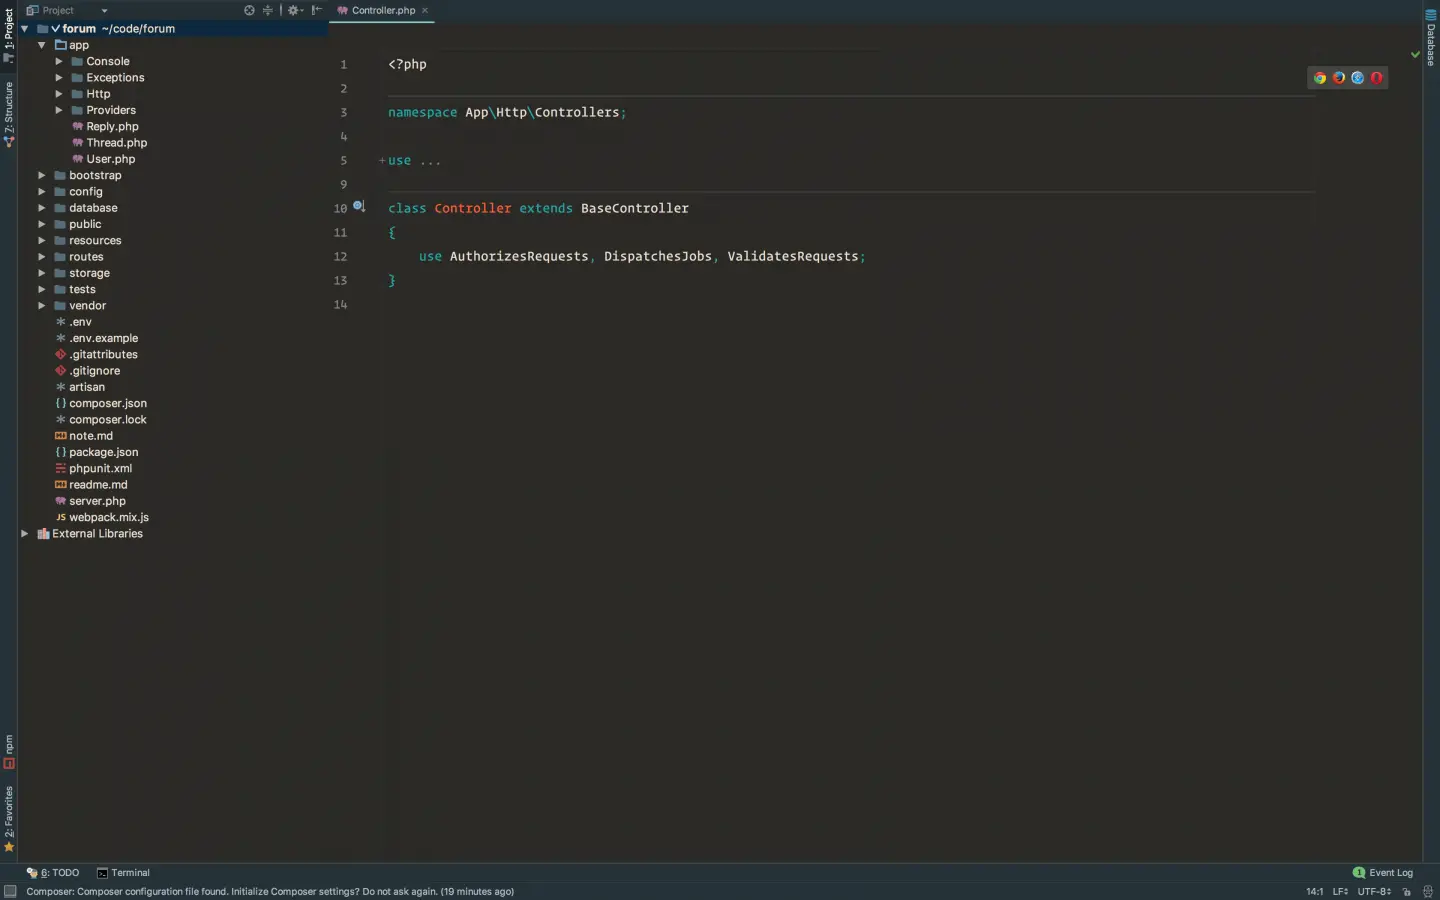
Task: Expand the vendor folder
Action: (x=42, y=306)
